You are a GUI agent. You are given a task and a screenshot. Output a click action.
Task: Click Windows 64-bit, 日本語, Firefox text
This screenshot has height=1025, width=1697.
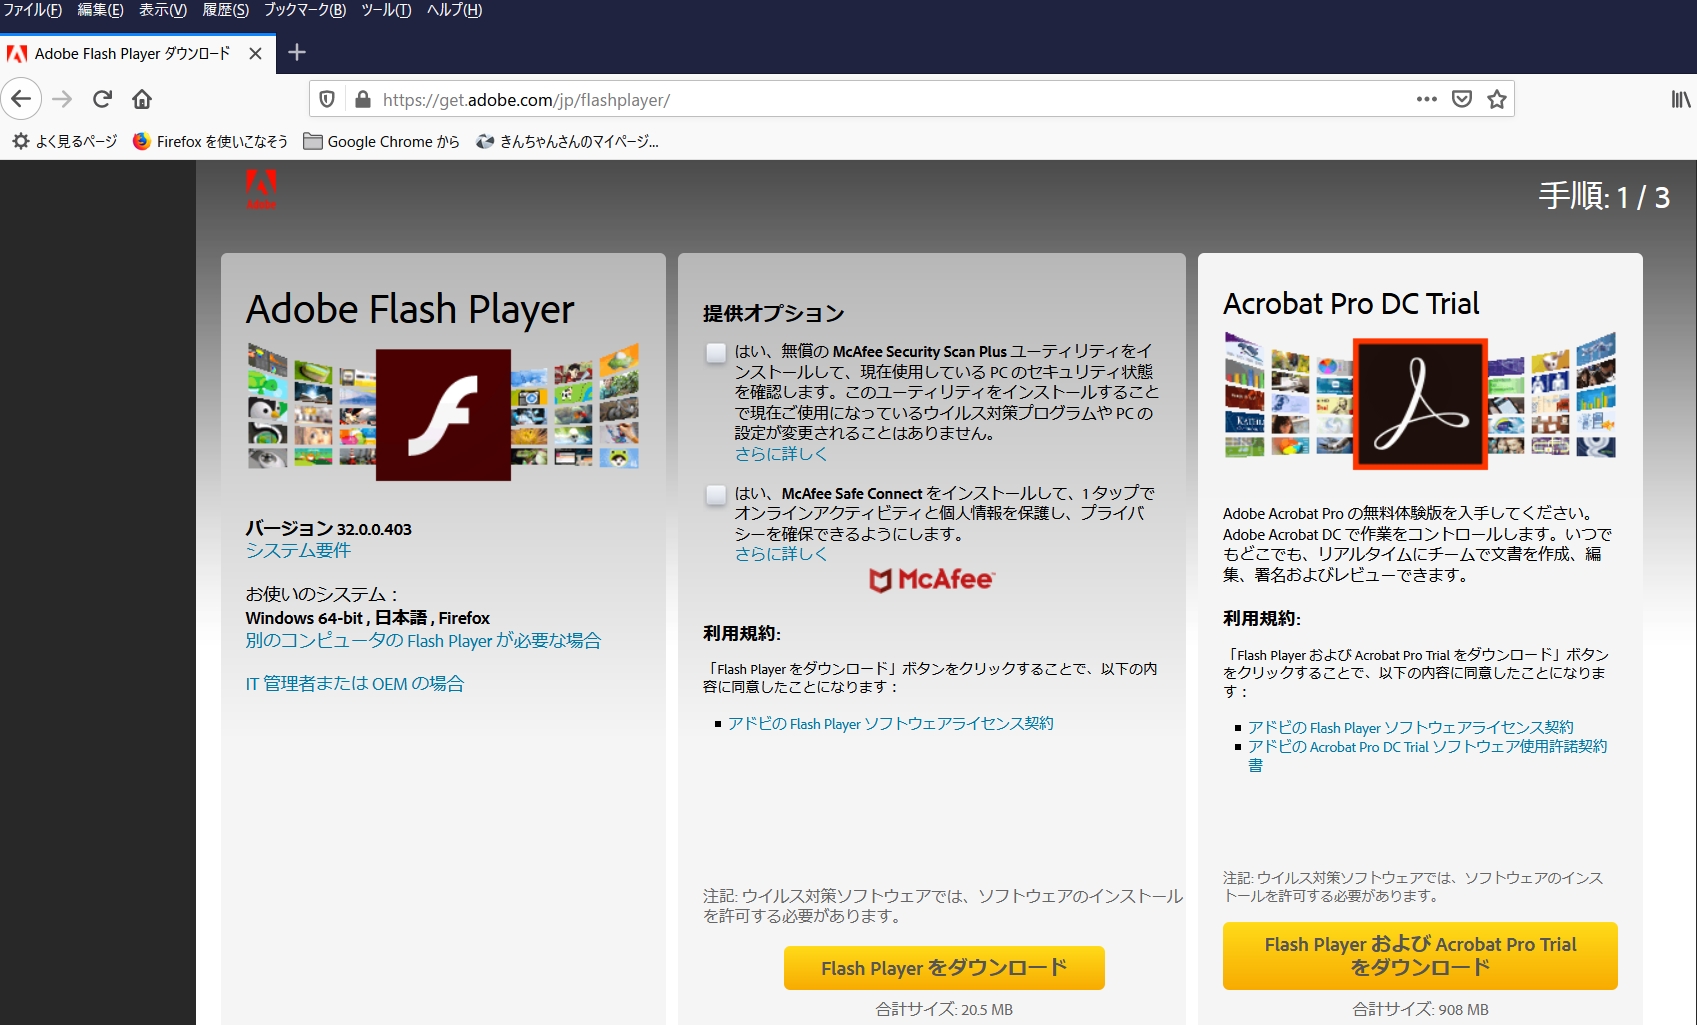(368, 617)
